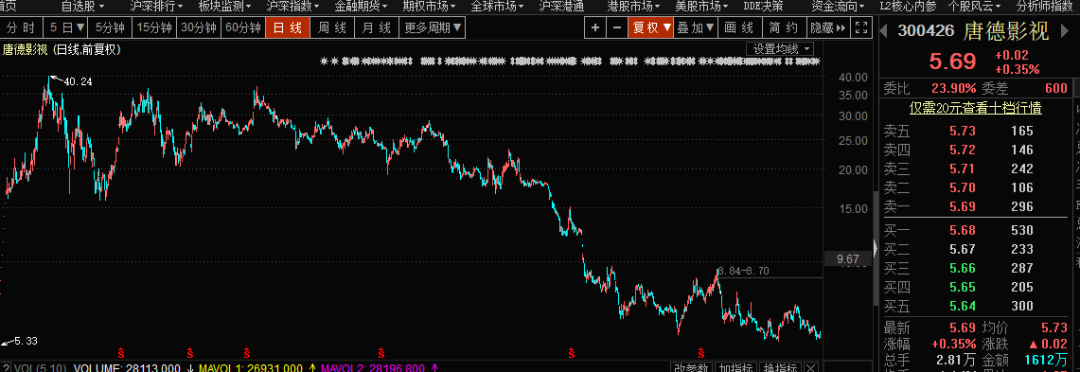Select the 30分钟 period
Screen dimensions: 1080x372
click(x=198, y=28)
